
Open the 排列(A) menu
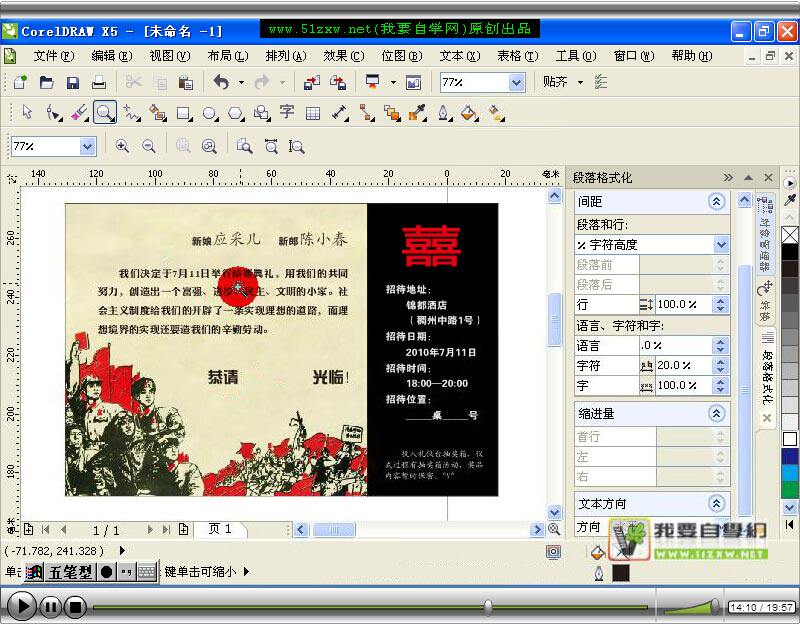(286, 56)
